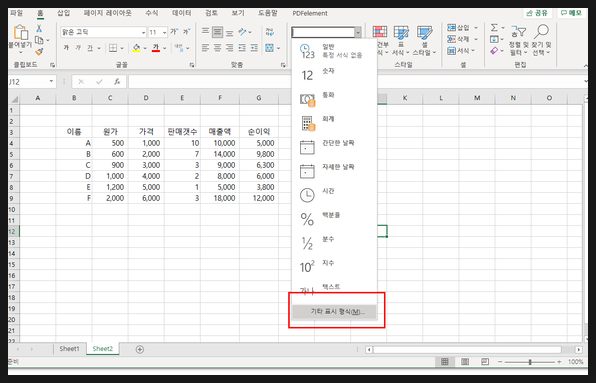This screenshot has height=383, width=596.
Task: Toggle Bold (가) formatting
Action: (x=66, y=48)
